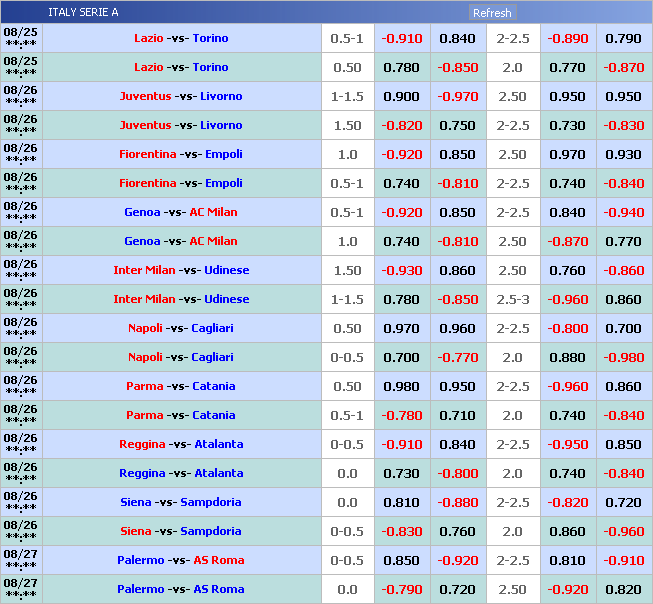Select the -0.980 odds for Napoli vs Cagliari
653x604 pixels.
[x=623, y=357]
